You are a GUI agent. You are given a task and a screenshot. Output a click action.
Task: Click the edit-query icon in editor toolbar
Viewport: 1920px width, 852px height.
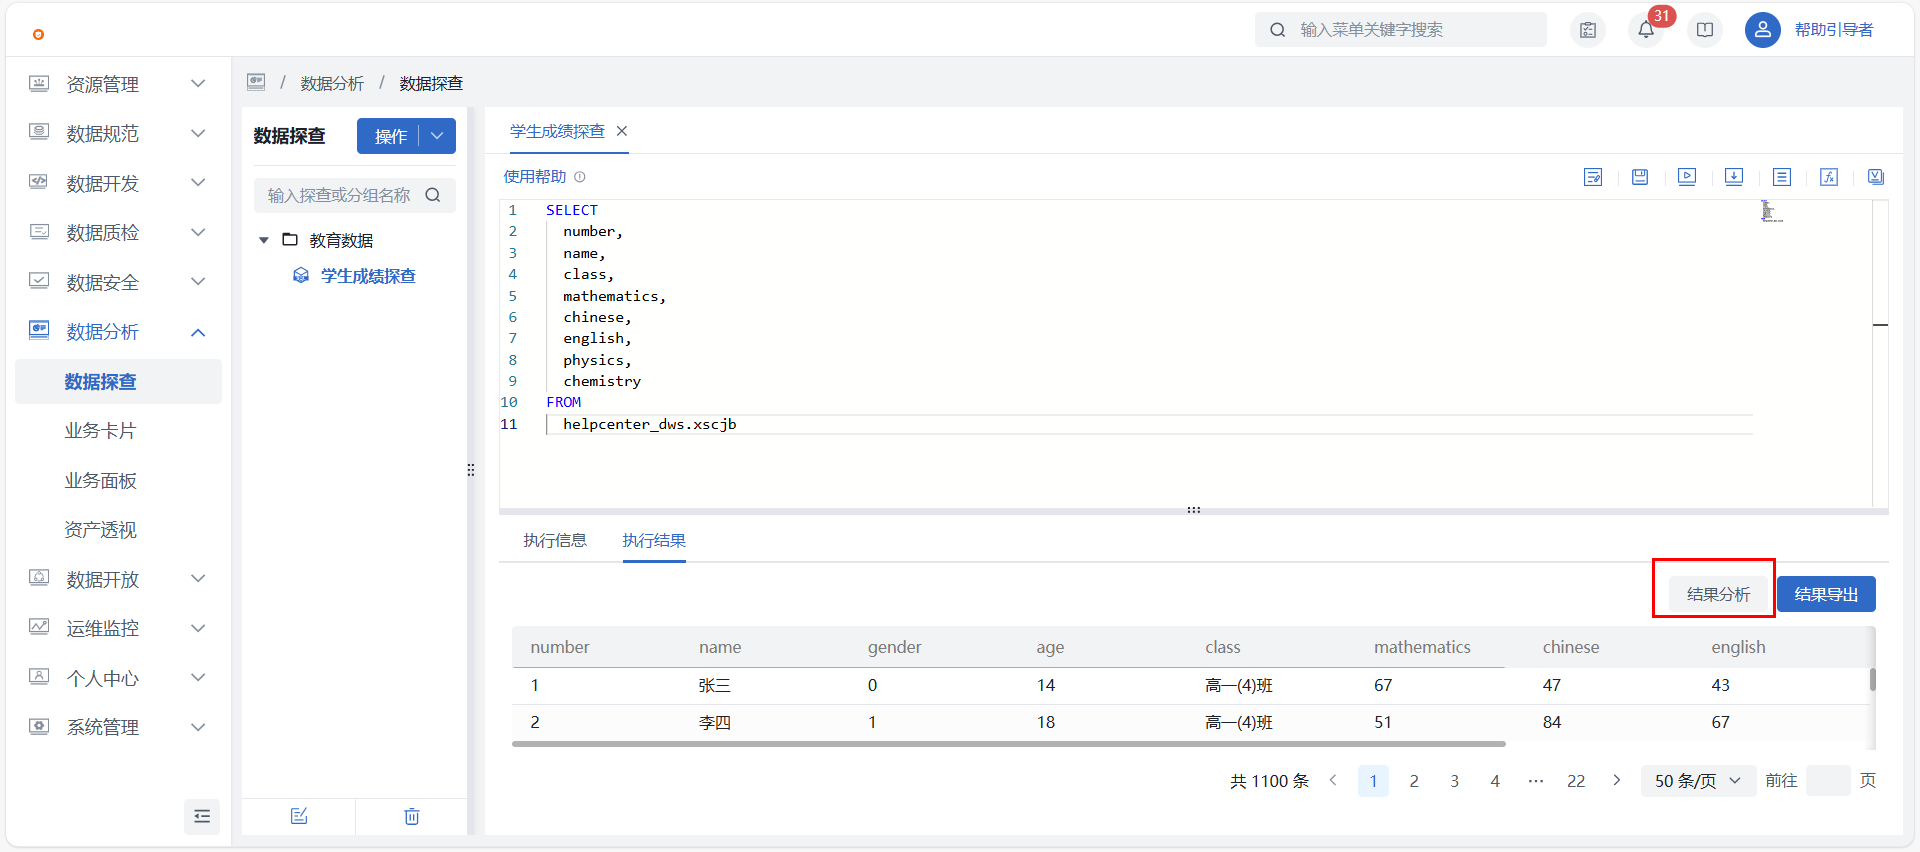point(1593,177)
